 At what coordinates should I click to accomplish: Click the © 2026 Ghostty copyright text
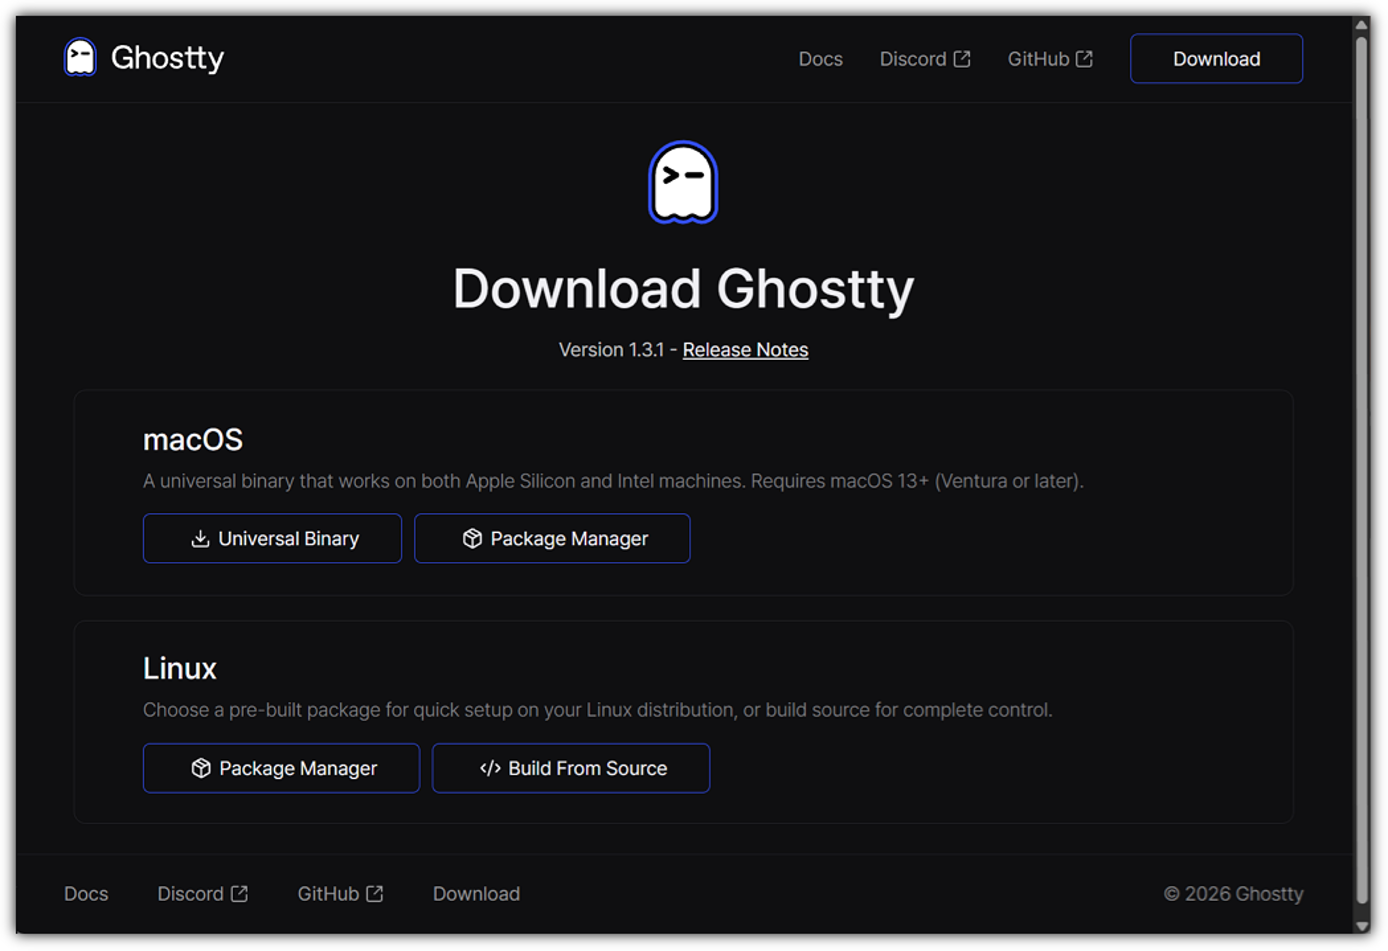pyautogui.click(x=1233, y=894)
